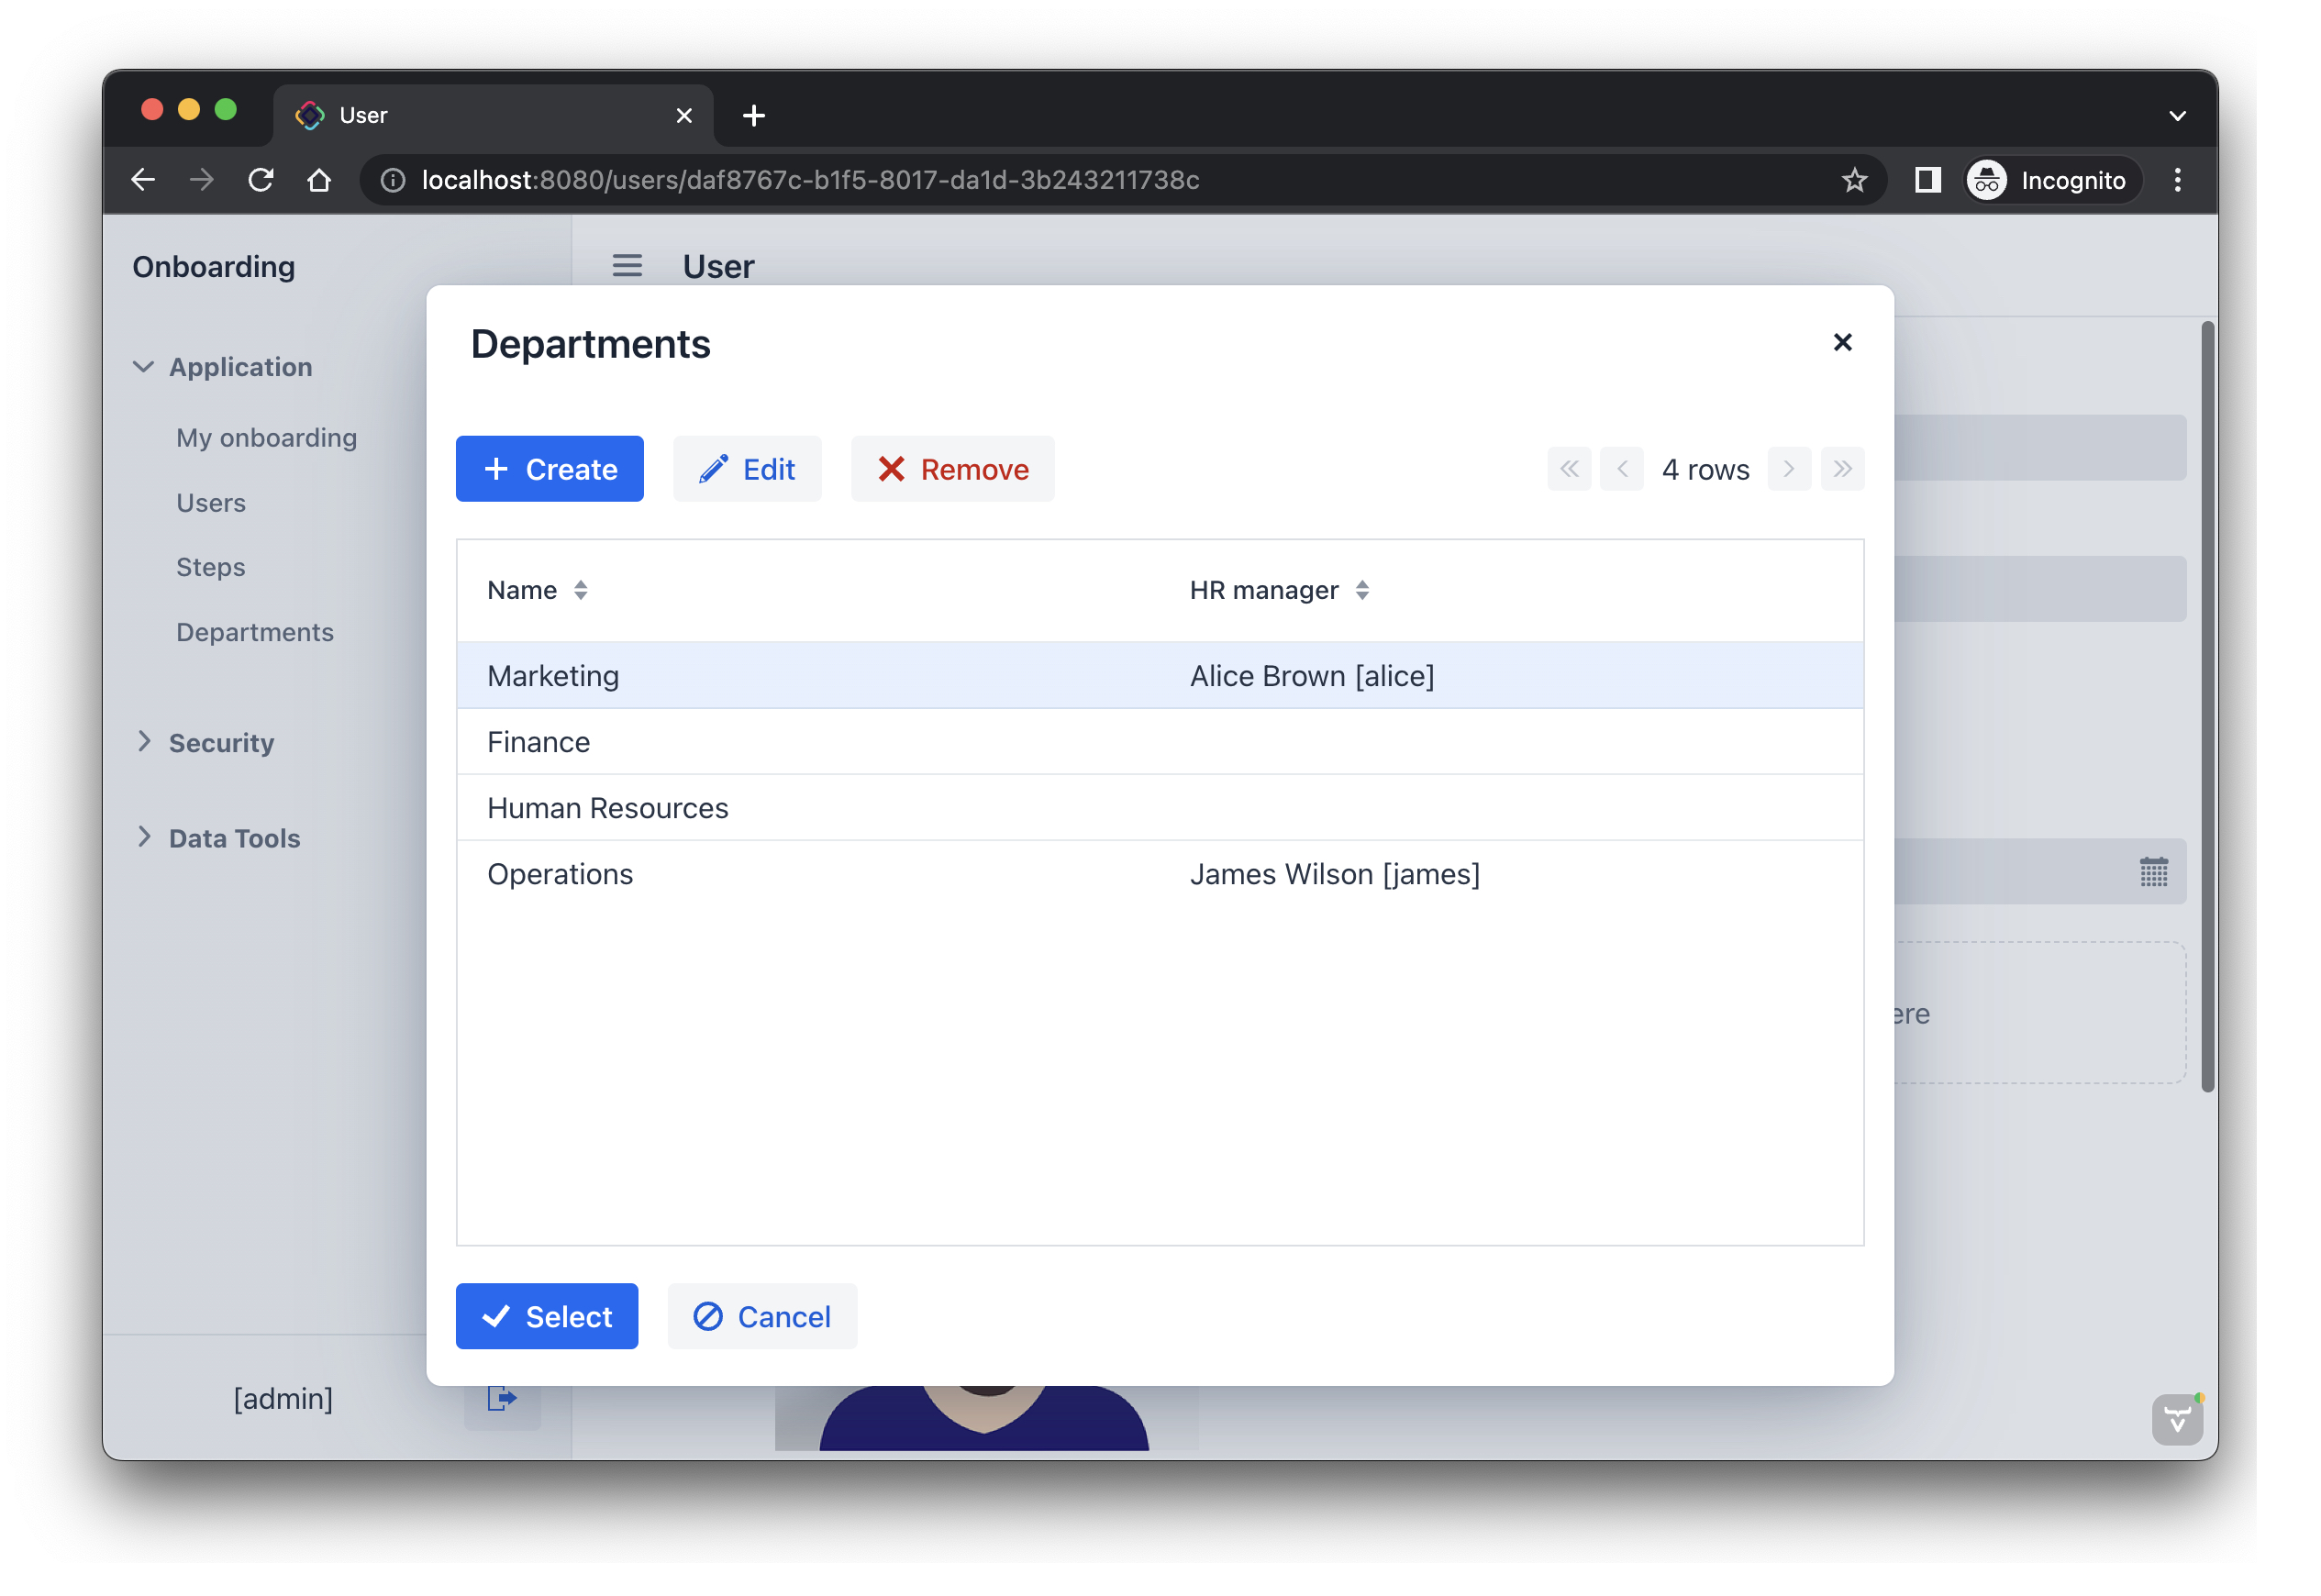Go to the previous page of rows
The width and height of the screenshot is (2321, 1596).
[x=1621, y=469]
